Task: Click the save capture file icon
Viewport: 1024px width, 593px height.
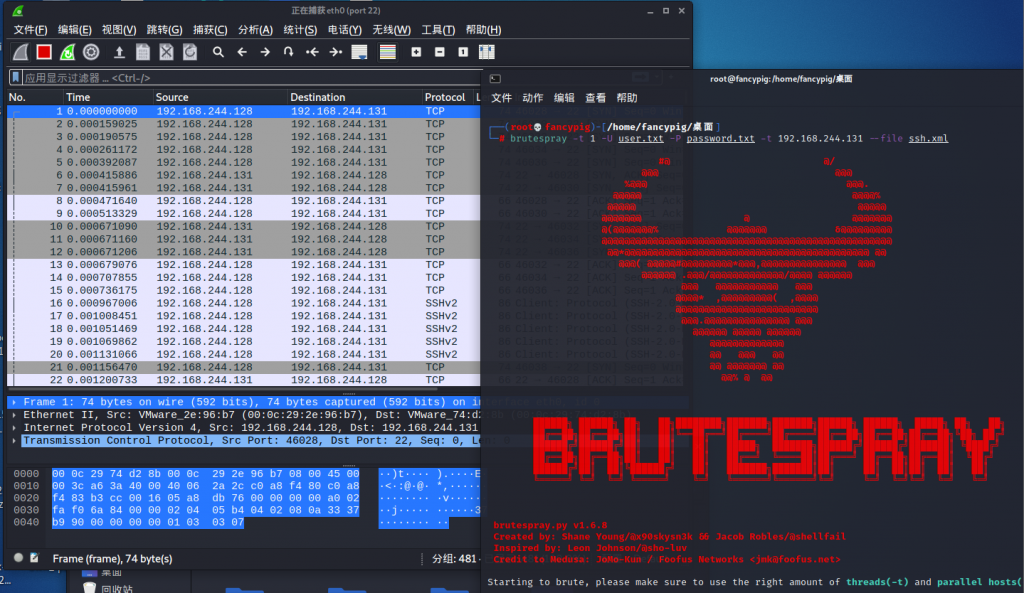Action: (x=142, y=52)
